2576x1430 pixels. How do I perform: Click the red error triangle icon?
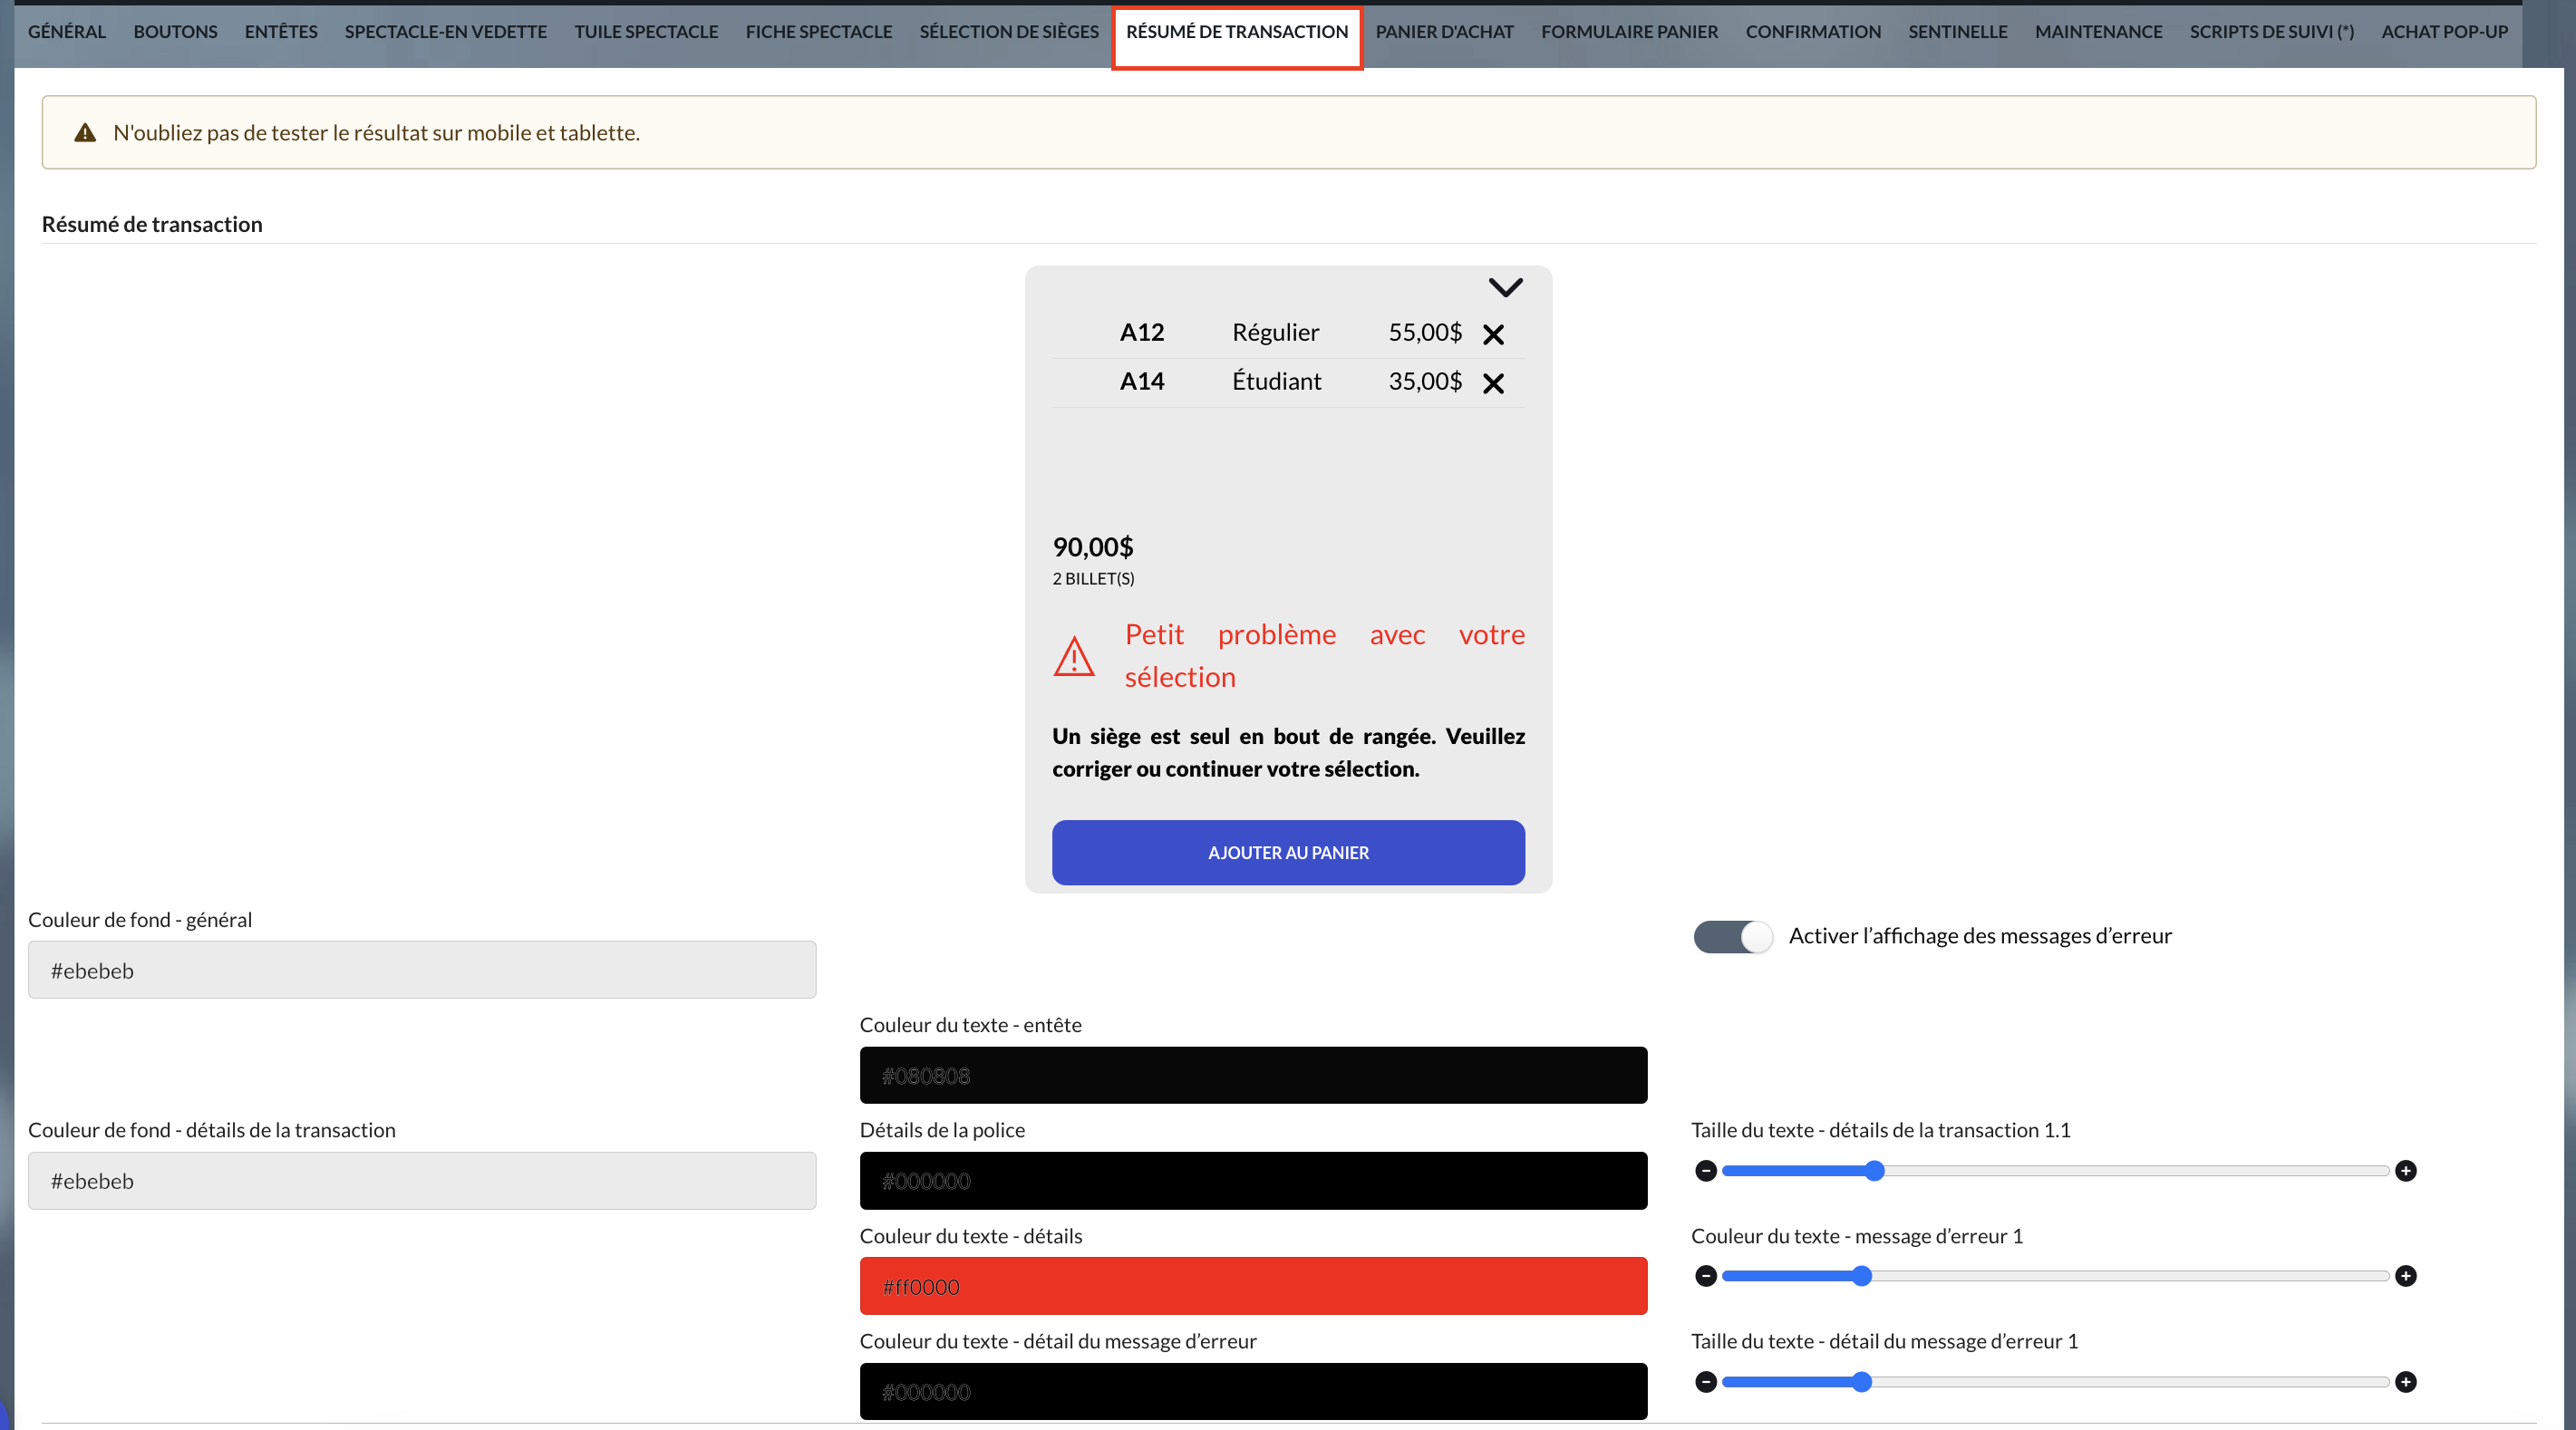1074,656
